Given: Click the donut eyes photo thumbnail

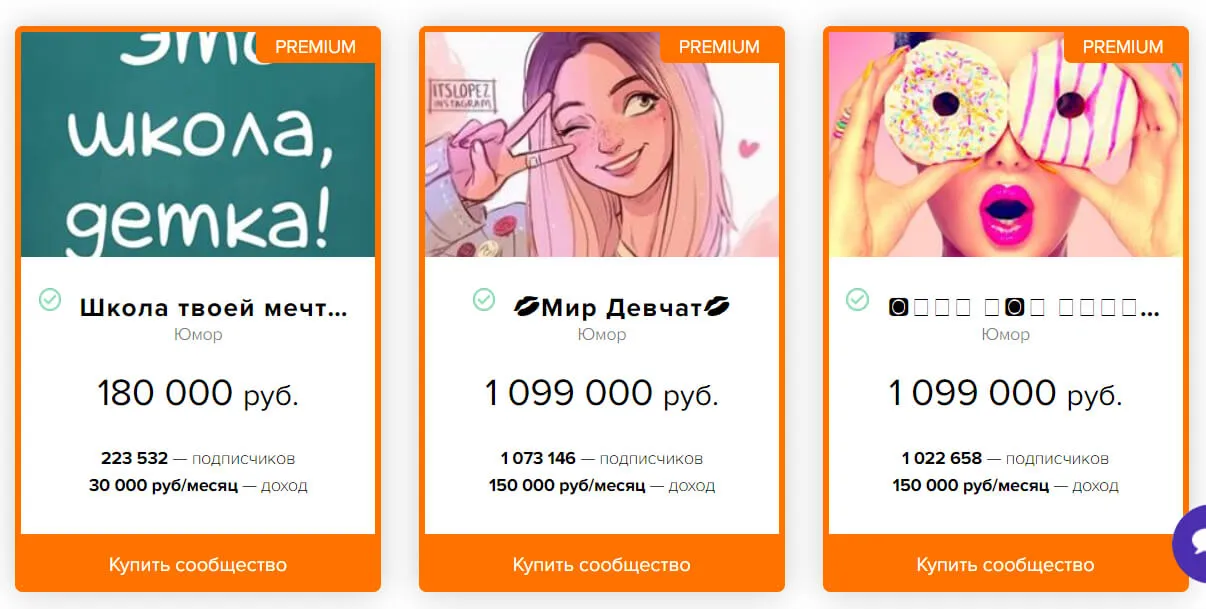Looking at the screenshot, I should click(1006, 144).
